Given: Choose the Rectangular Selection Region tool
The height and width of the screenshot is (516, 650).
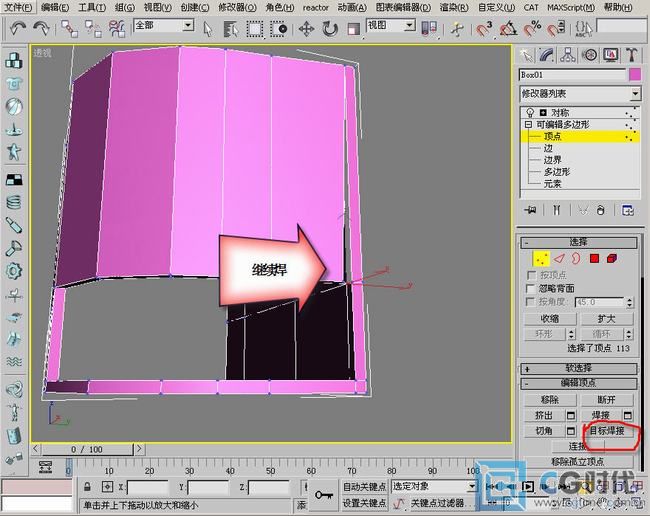Looking at the screenshot, I should [255, 29].
